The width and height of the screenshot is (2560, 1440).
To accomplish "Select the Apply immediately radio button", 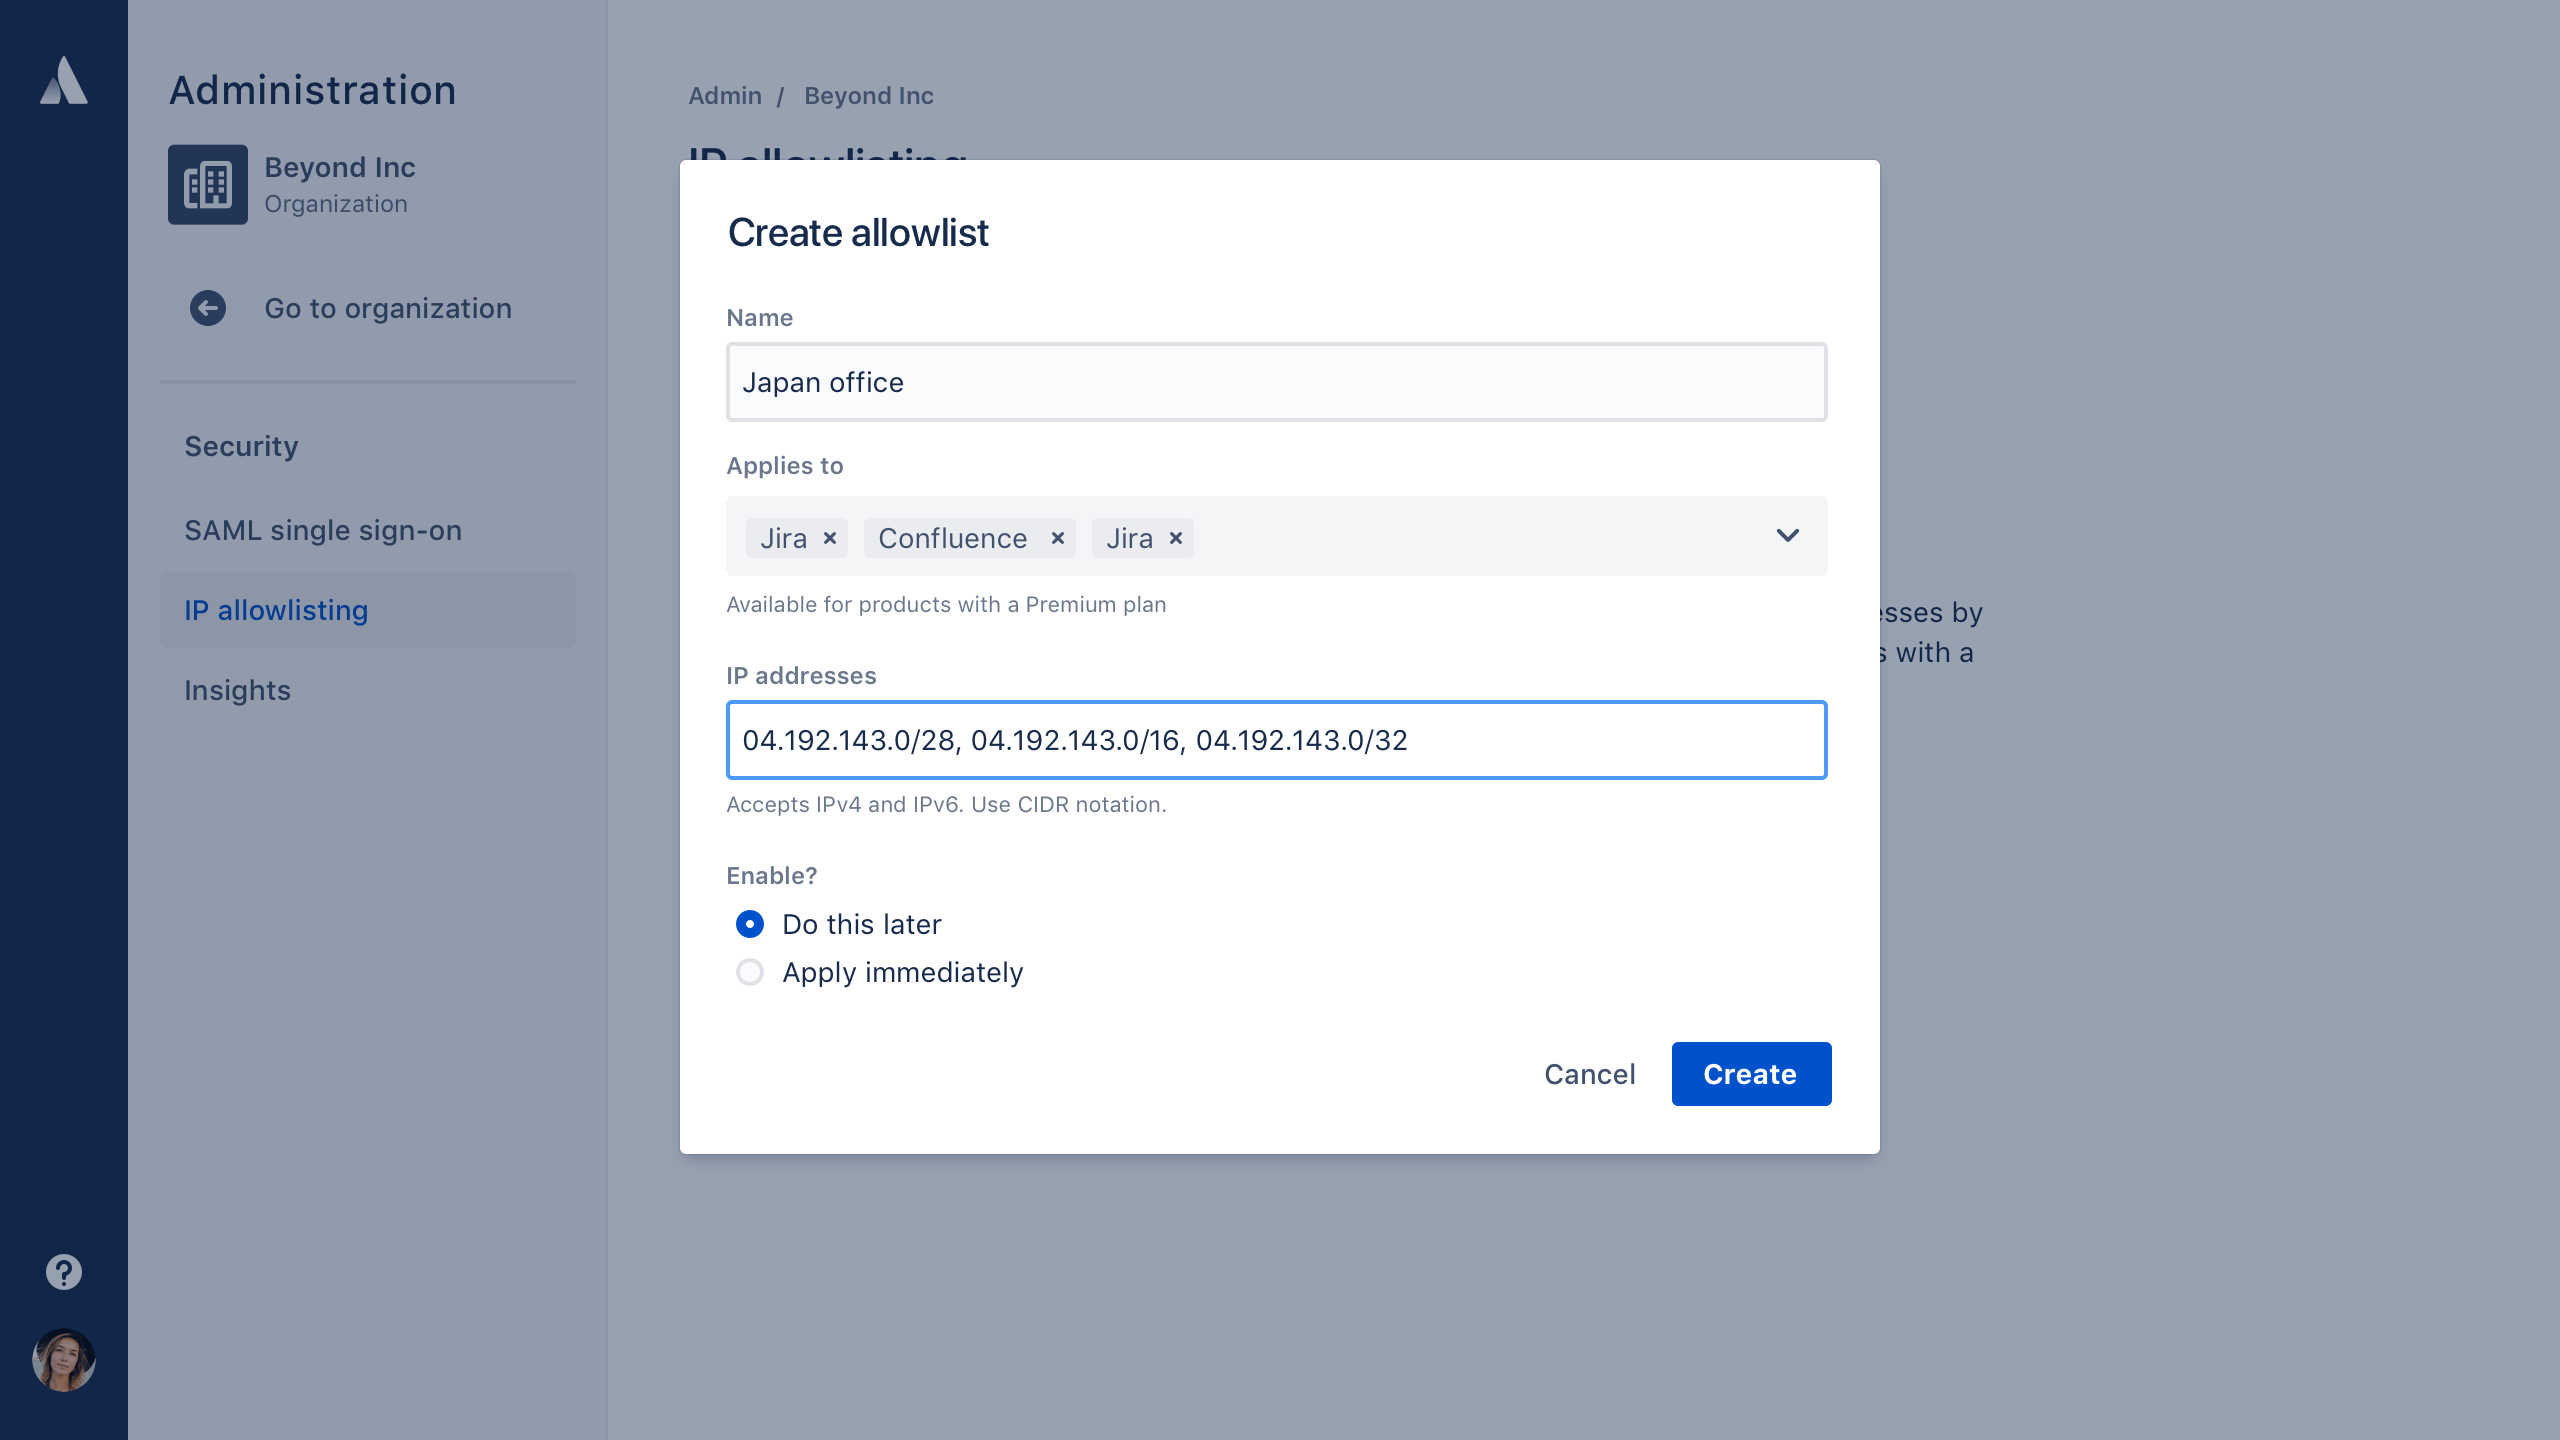I will pos(749,972).
